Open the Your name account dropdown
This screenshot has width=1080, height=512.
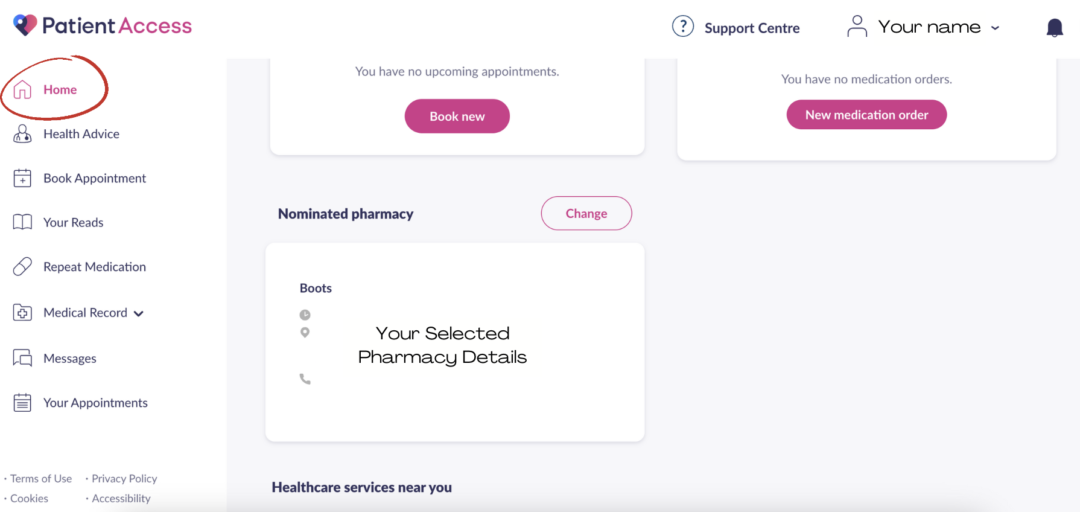coord(924,27)
